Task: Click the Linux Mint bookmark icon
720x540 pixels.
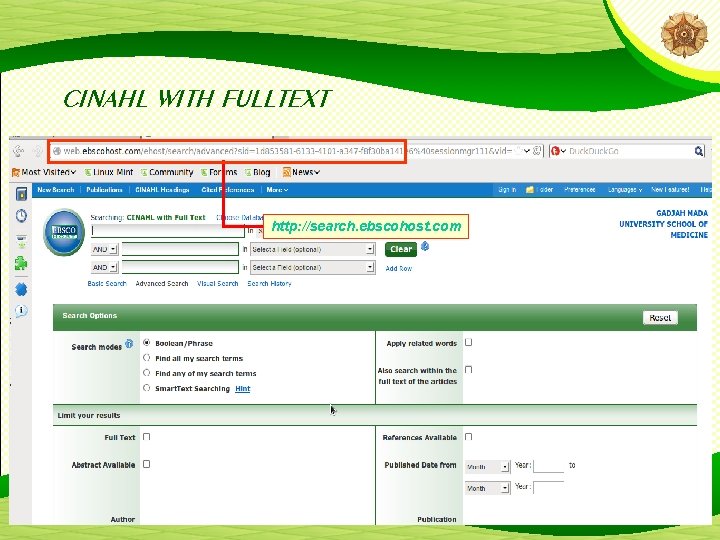Action: pyautogui.click(x=87, y=172)
